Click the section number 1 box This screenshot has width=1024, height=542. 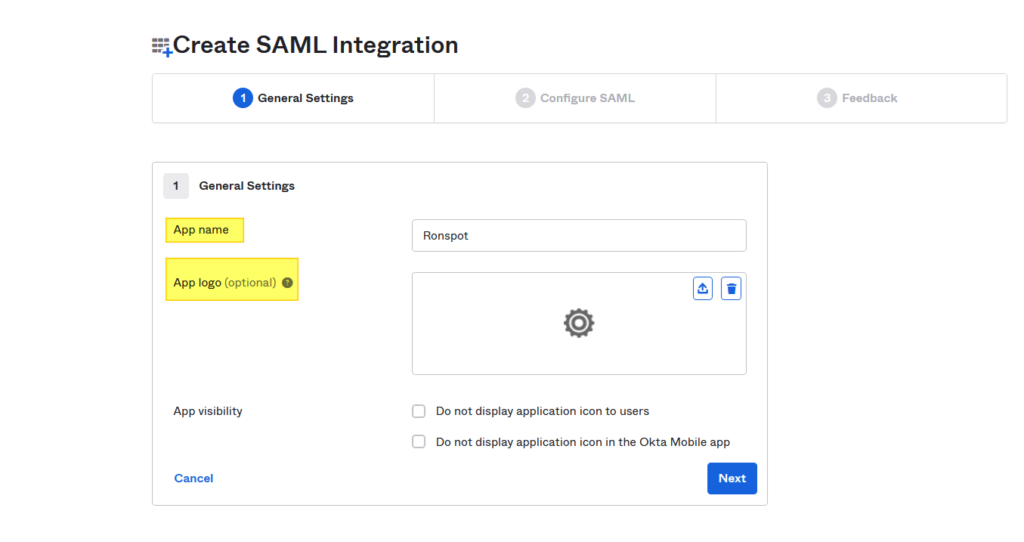[176, 185]
